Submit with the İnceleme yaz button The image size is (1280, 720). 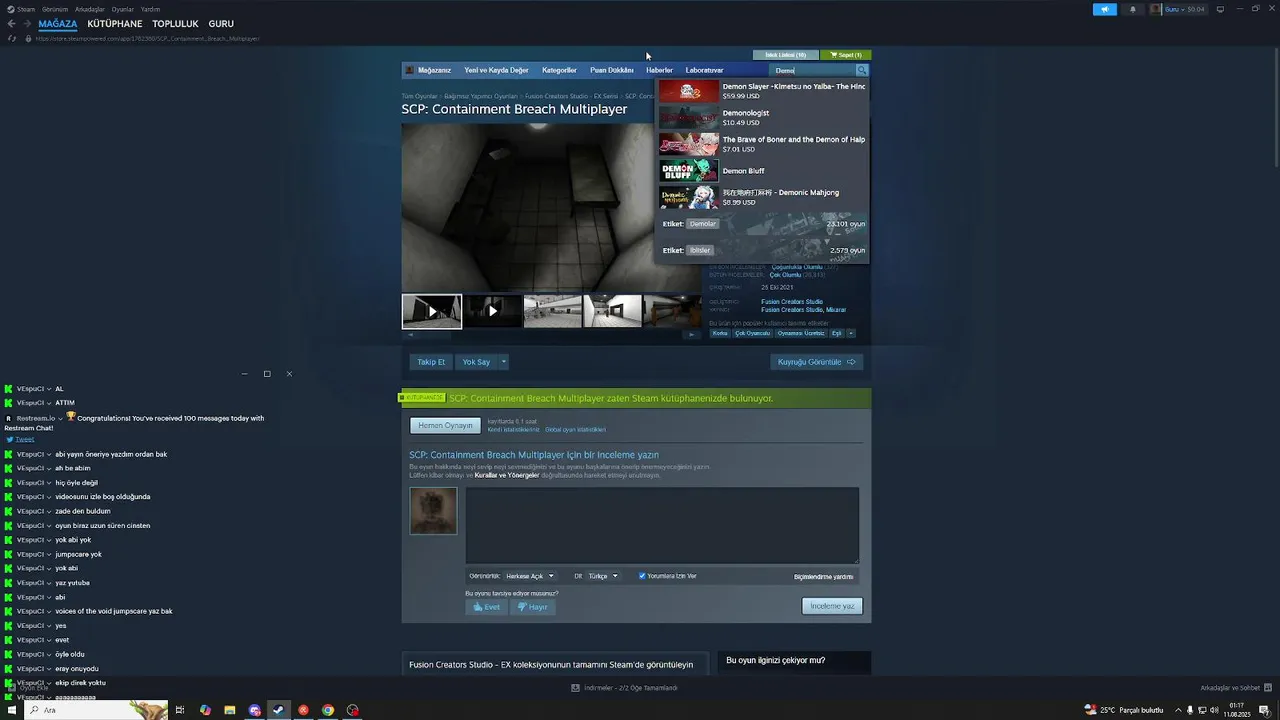(832, 606)
